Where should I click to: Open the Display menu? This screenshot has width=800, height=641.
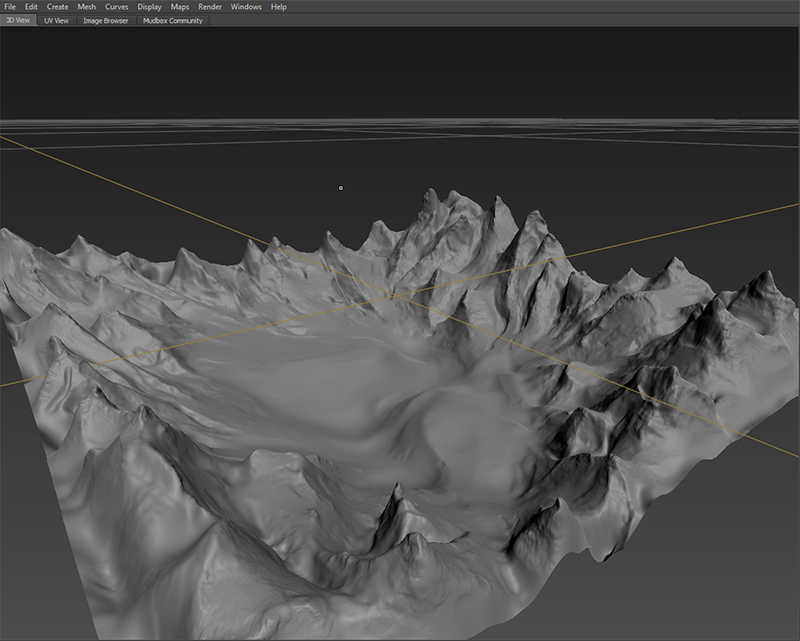149,7
